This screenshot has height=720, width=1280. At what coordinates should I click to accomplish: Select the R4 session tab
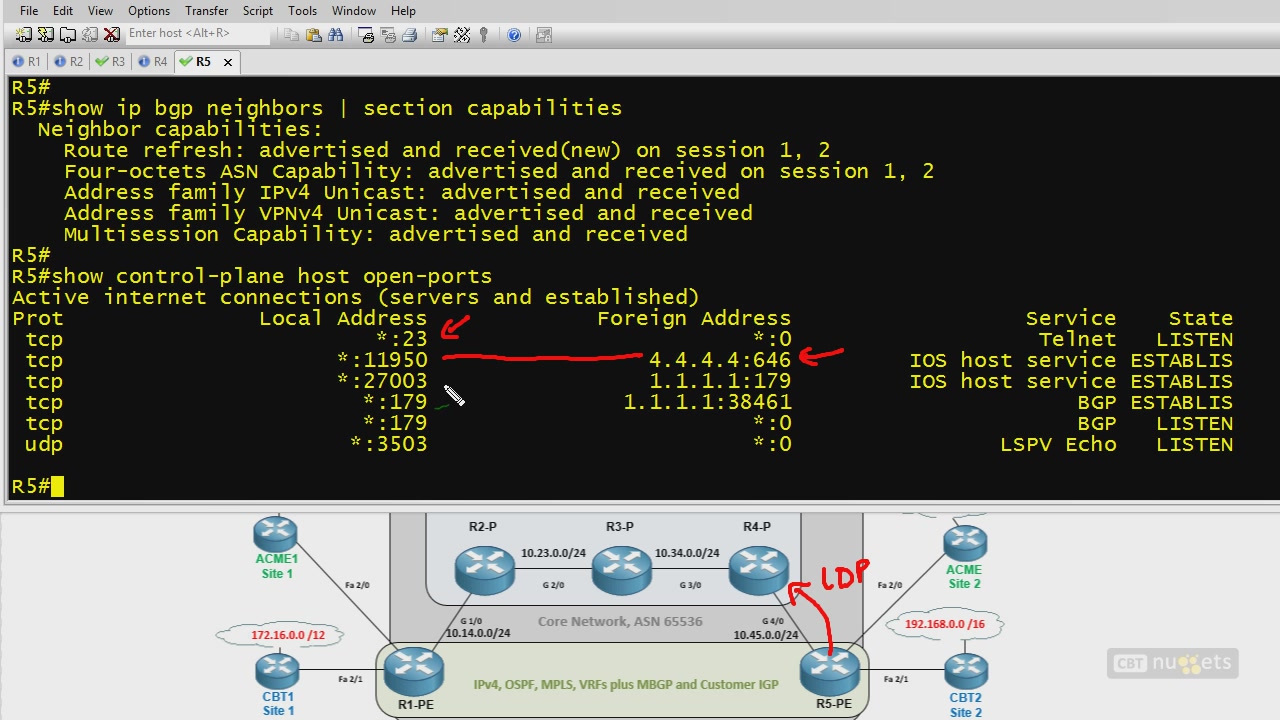(x=153, y=62)
